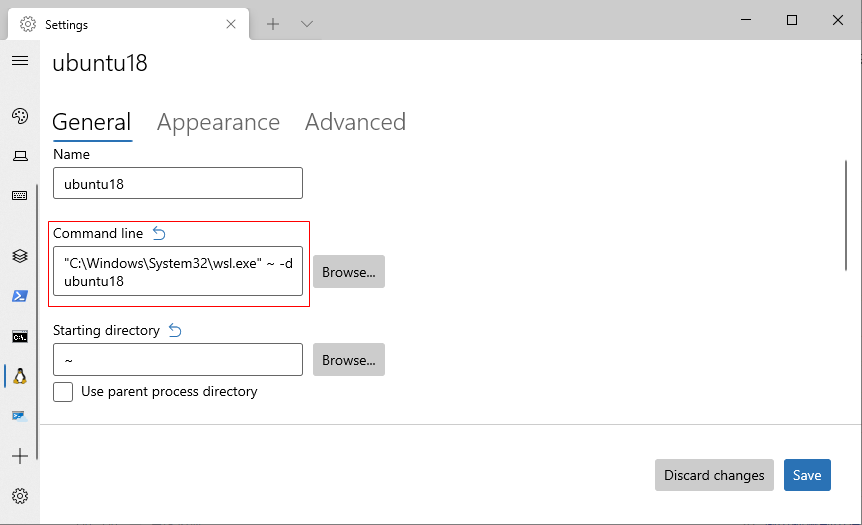
Task: Select the Command Prompt profile icon
Action: click(20, 336)
